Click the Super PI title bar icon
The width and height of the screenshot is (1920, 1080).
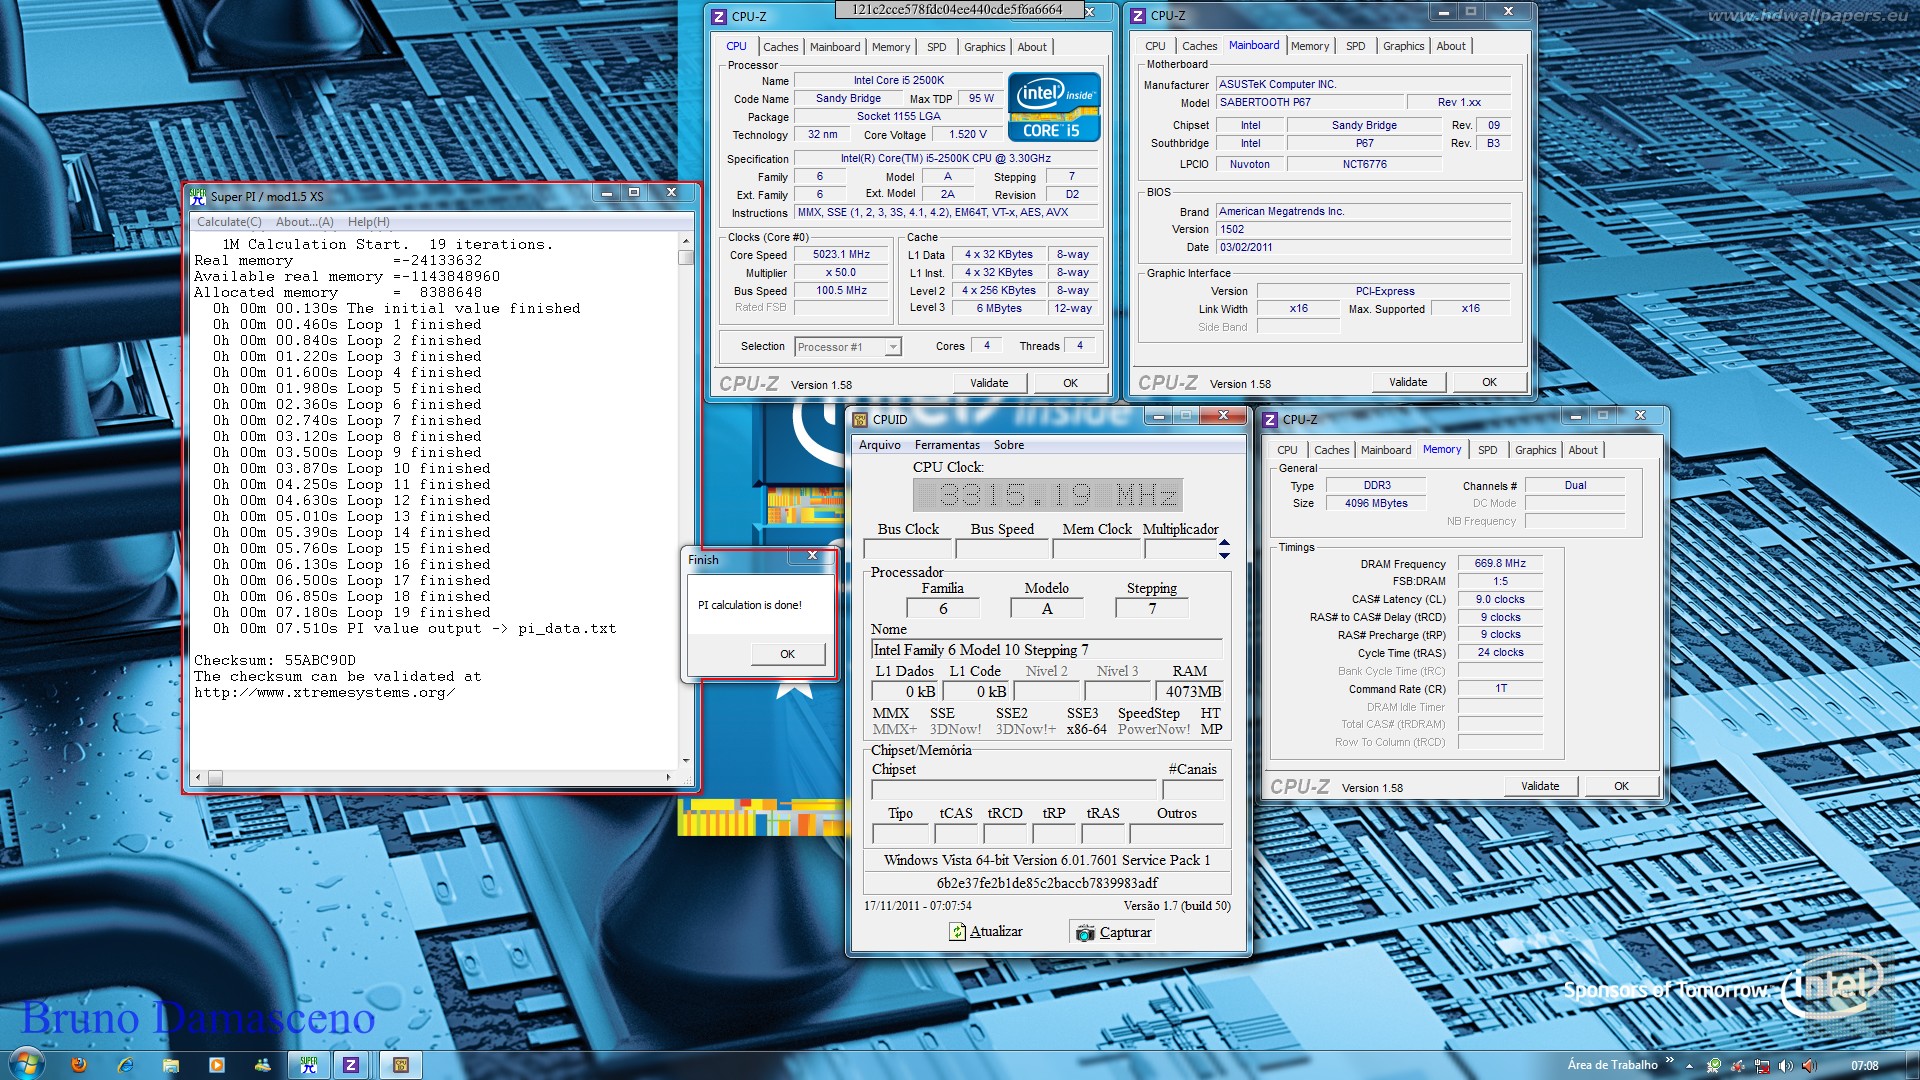pos(198,196)
